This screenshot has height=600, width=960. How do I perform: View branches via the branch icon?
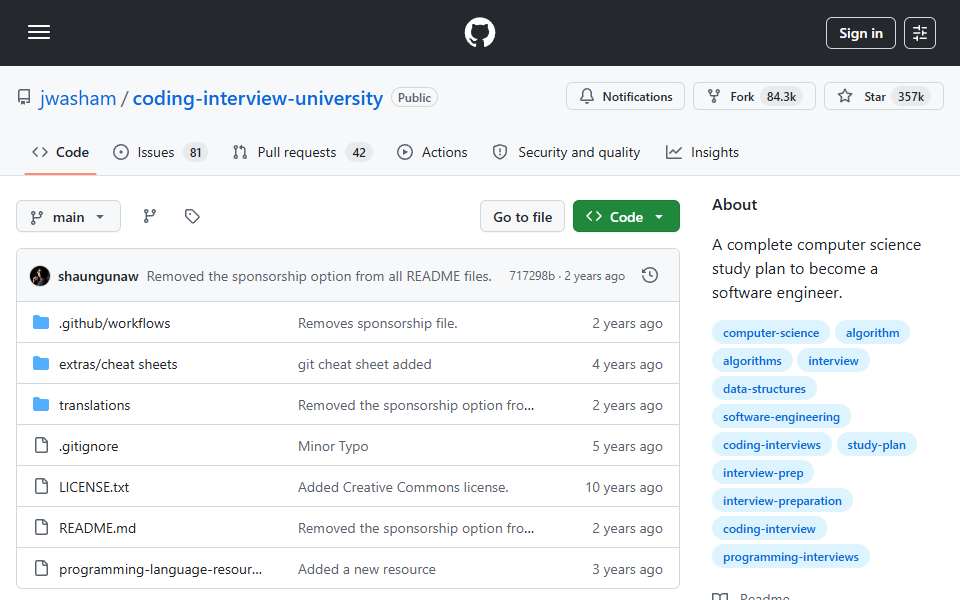coord(149,216)
